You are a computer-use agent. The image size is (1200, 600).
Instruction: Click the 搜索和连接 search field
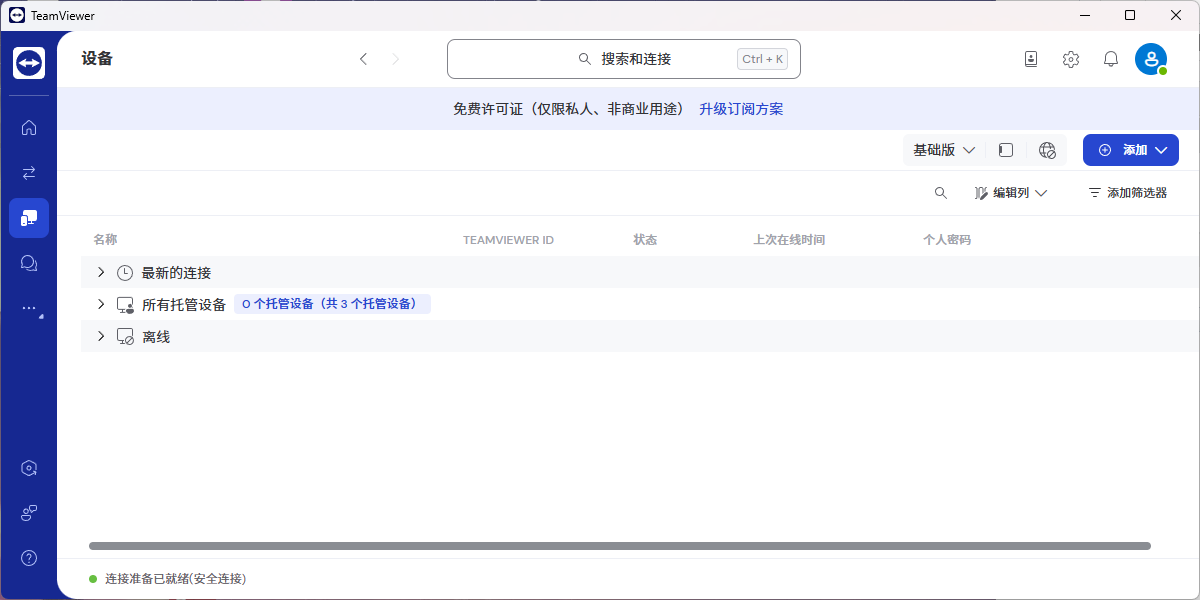tap(624, 59)
